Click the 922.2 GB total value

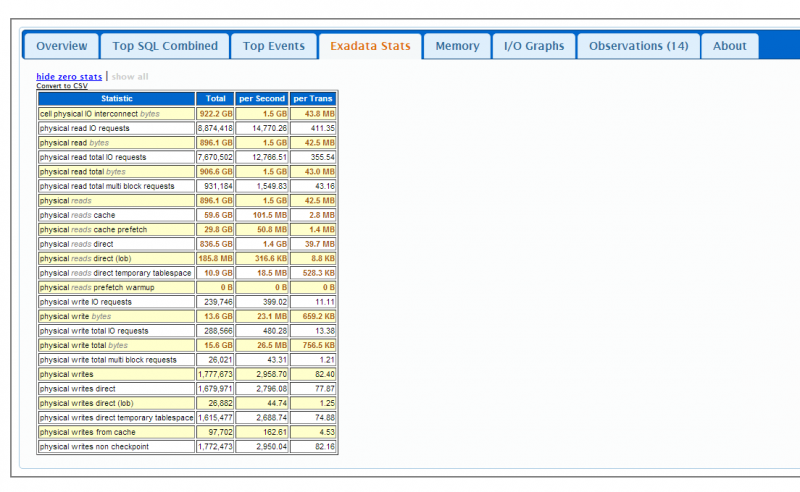pyautogui.click(x=216, y=114)
